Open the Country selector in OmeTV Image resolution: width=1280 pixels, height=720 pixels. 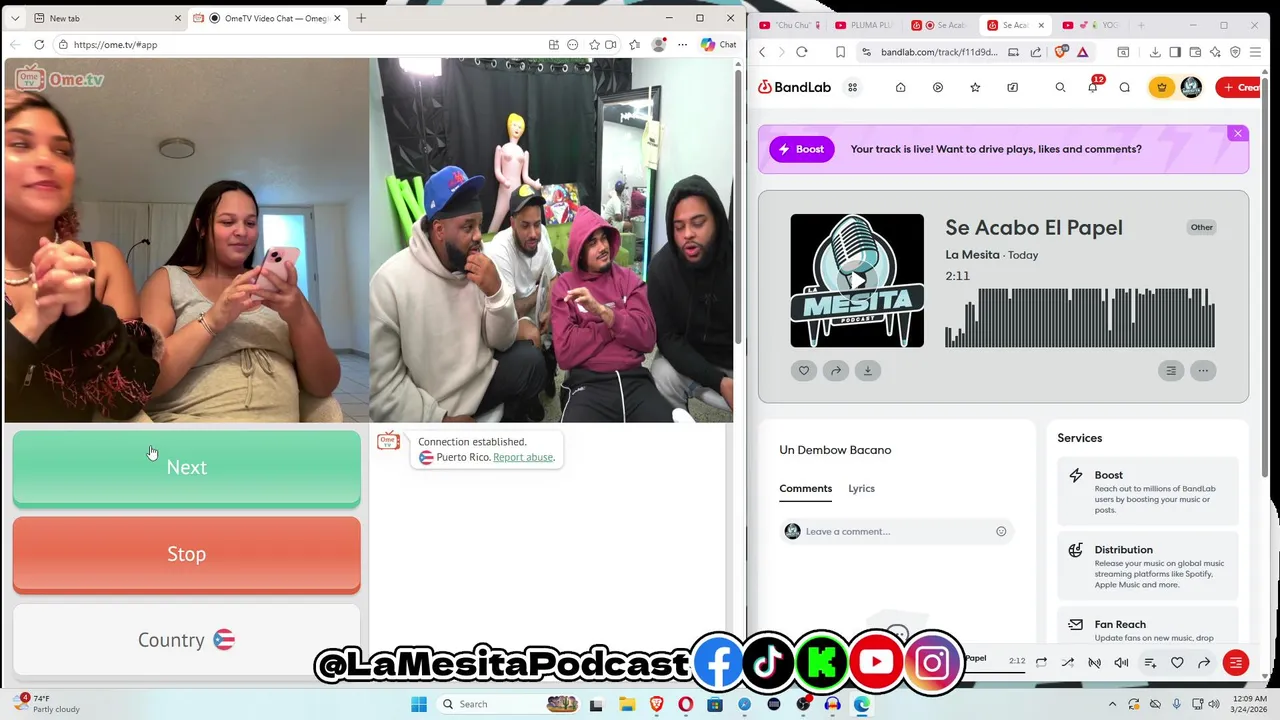186,640
